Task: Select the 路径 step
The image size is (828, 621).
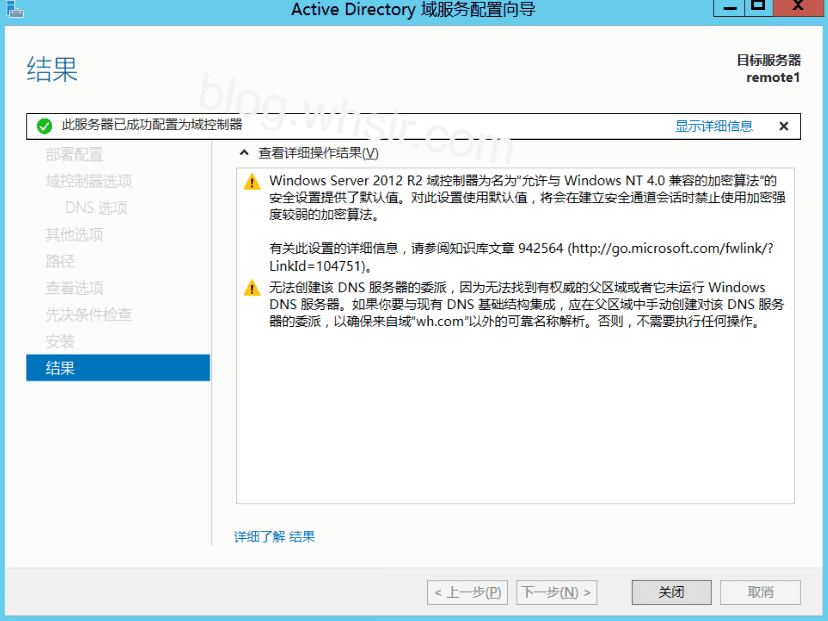Action: [60, 261]
